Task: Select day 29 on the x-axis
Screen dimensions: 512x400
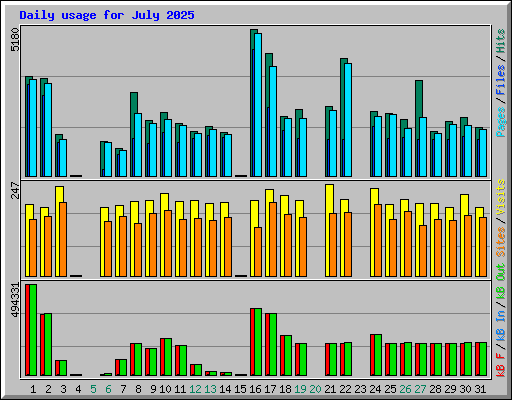Action: pyautogui.click(x=450, y=389)
